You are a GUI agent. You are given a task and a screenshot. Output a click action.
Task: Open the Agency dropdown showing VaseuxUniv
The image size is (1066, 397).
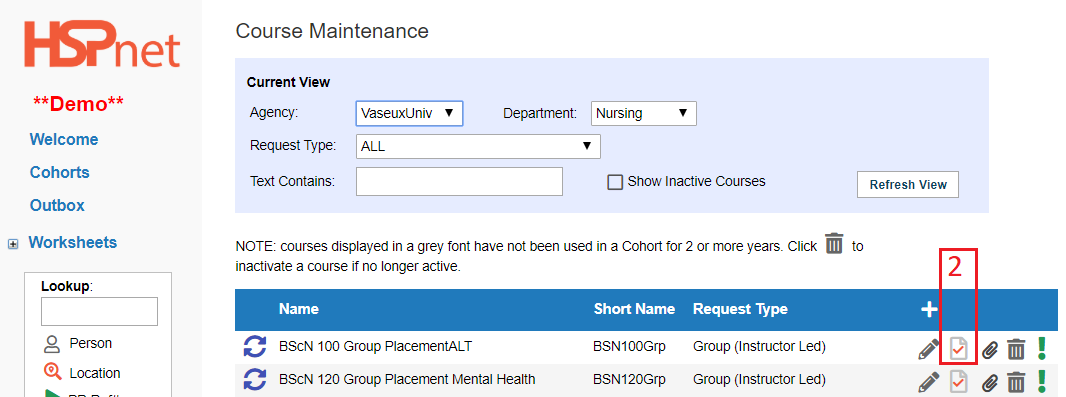tap(409, 114)
